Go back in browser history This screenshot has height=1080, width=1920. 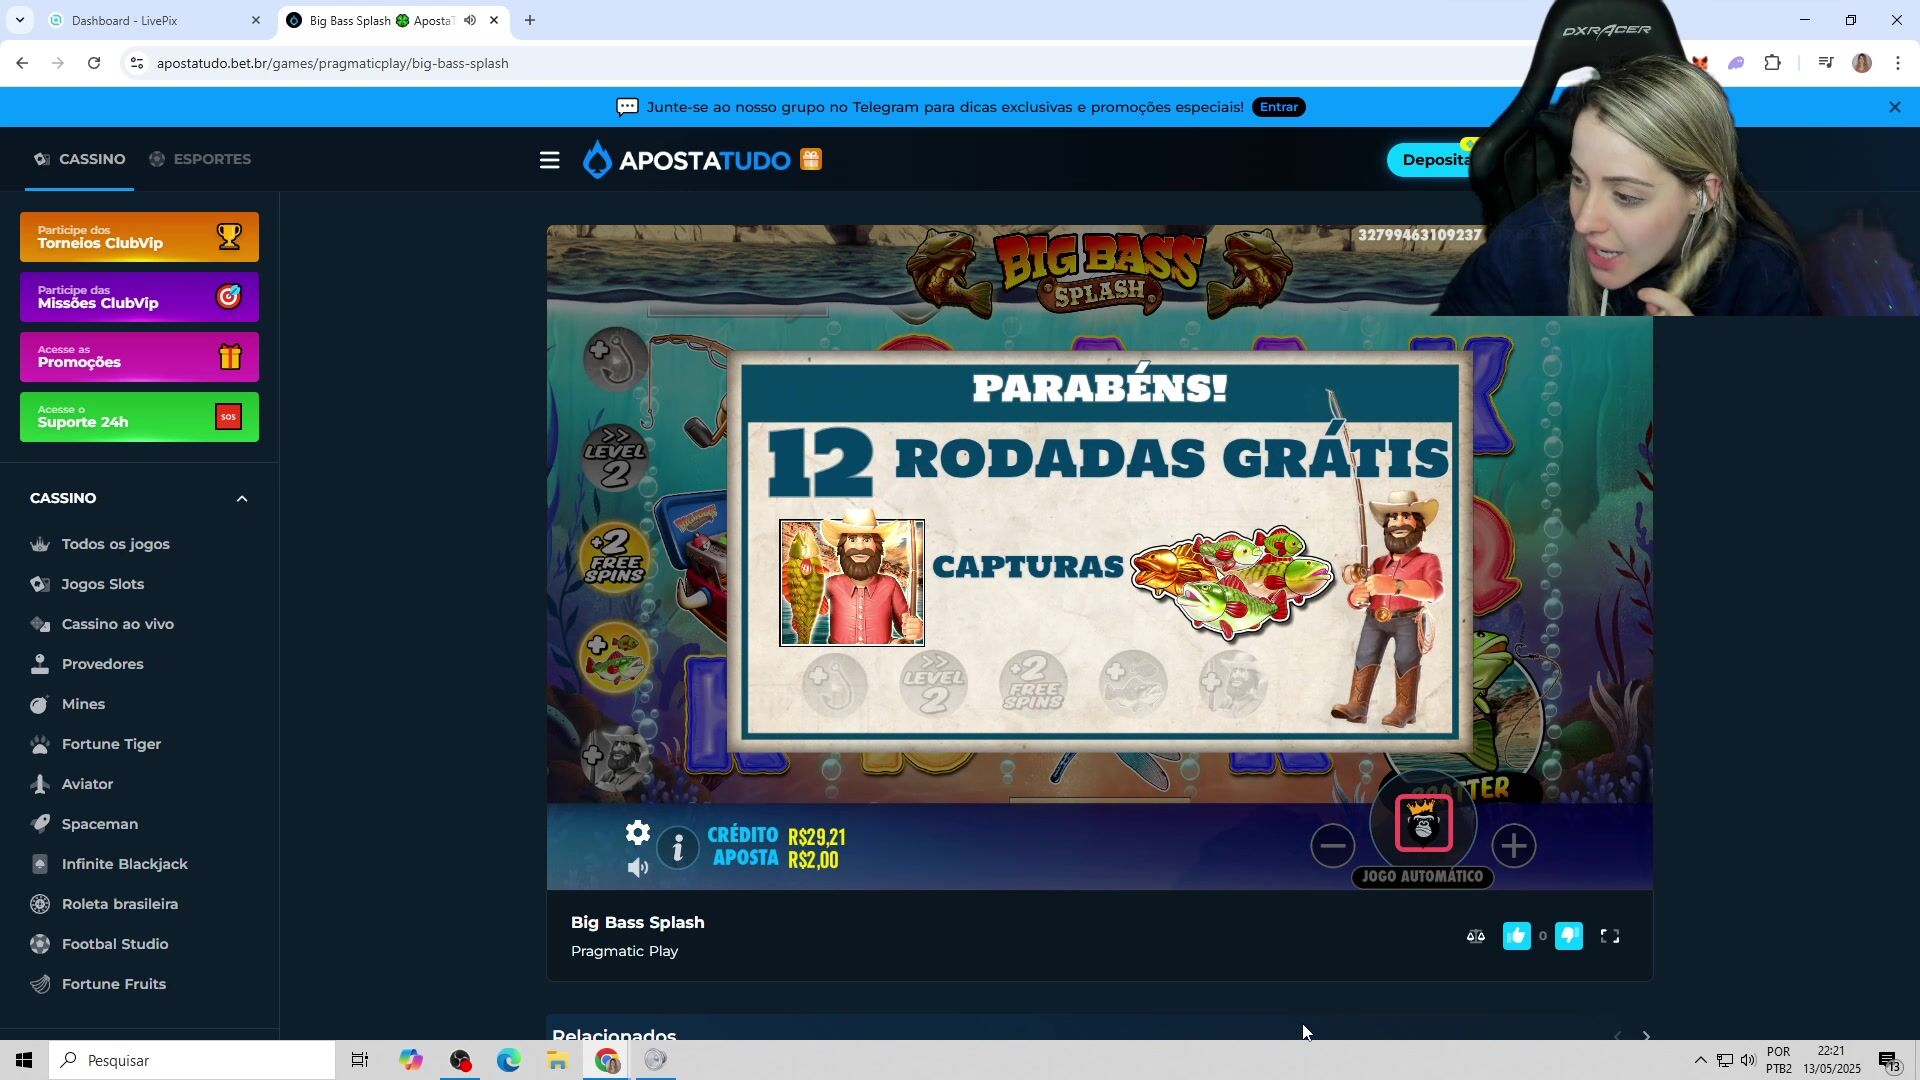(x=22, y=63)
